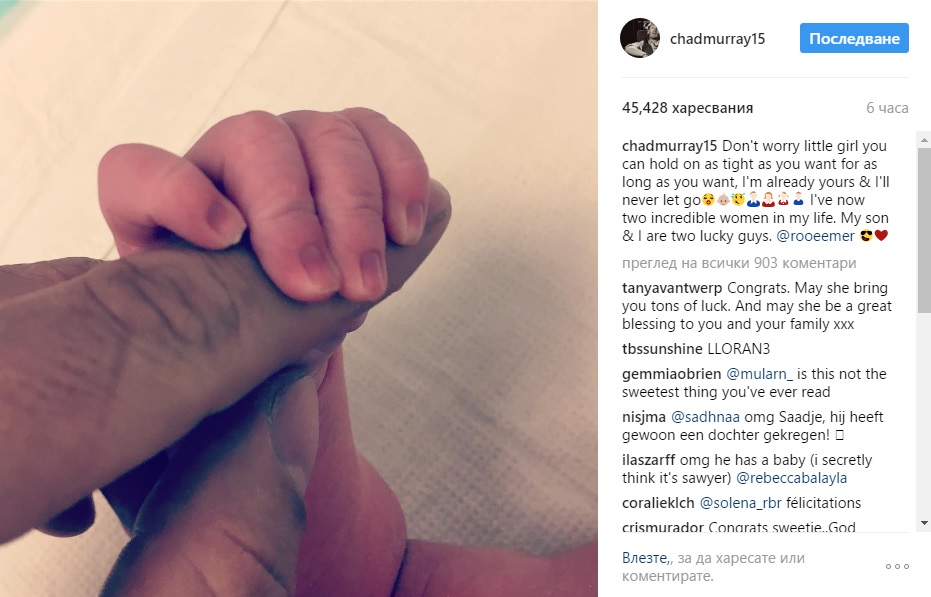The height and width of the screenshot is (597, 931).
Task: Click the scrollbar up arrow in comments
Action: click(924, 140)
